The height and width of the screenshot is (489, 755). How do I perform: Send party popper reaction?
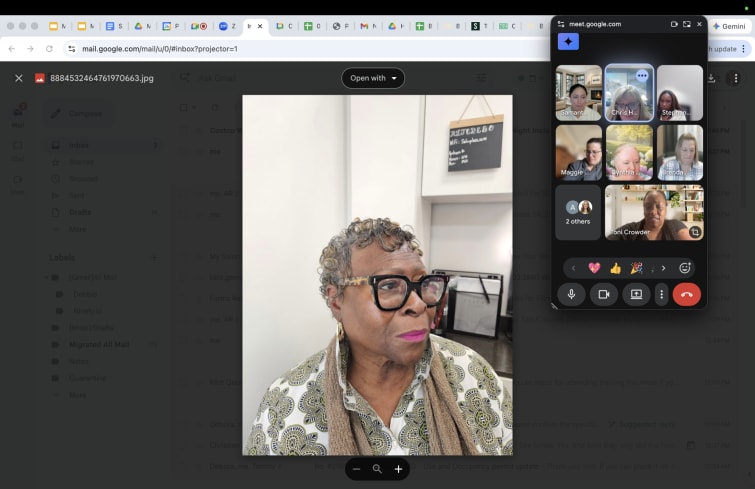636,268
